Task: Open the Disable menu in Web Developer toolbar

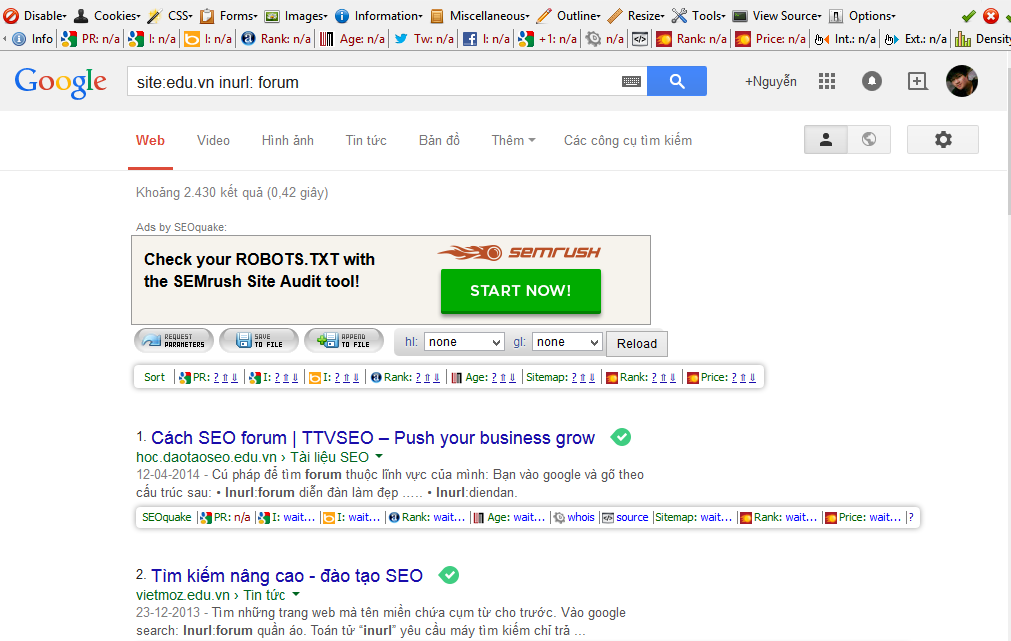Action: [35, 15]
